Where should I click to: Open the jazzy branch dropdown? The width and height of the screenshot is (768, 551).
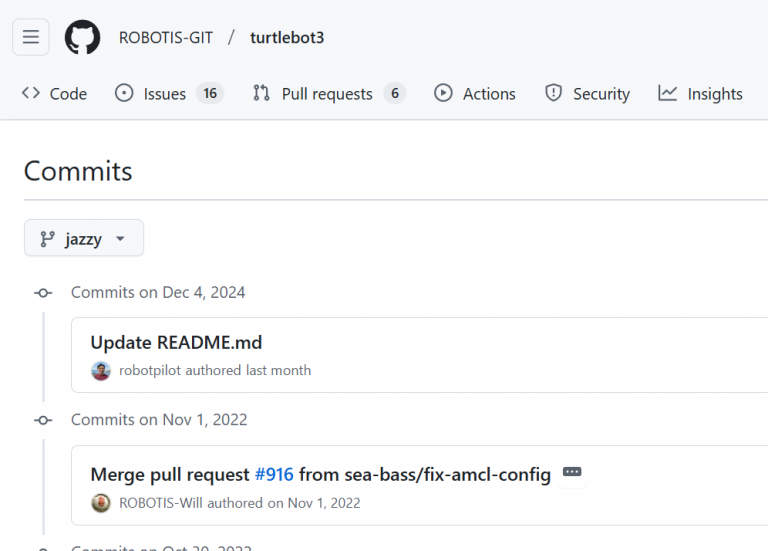coord(84,239)
